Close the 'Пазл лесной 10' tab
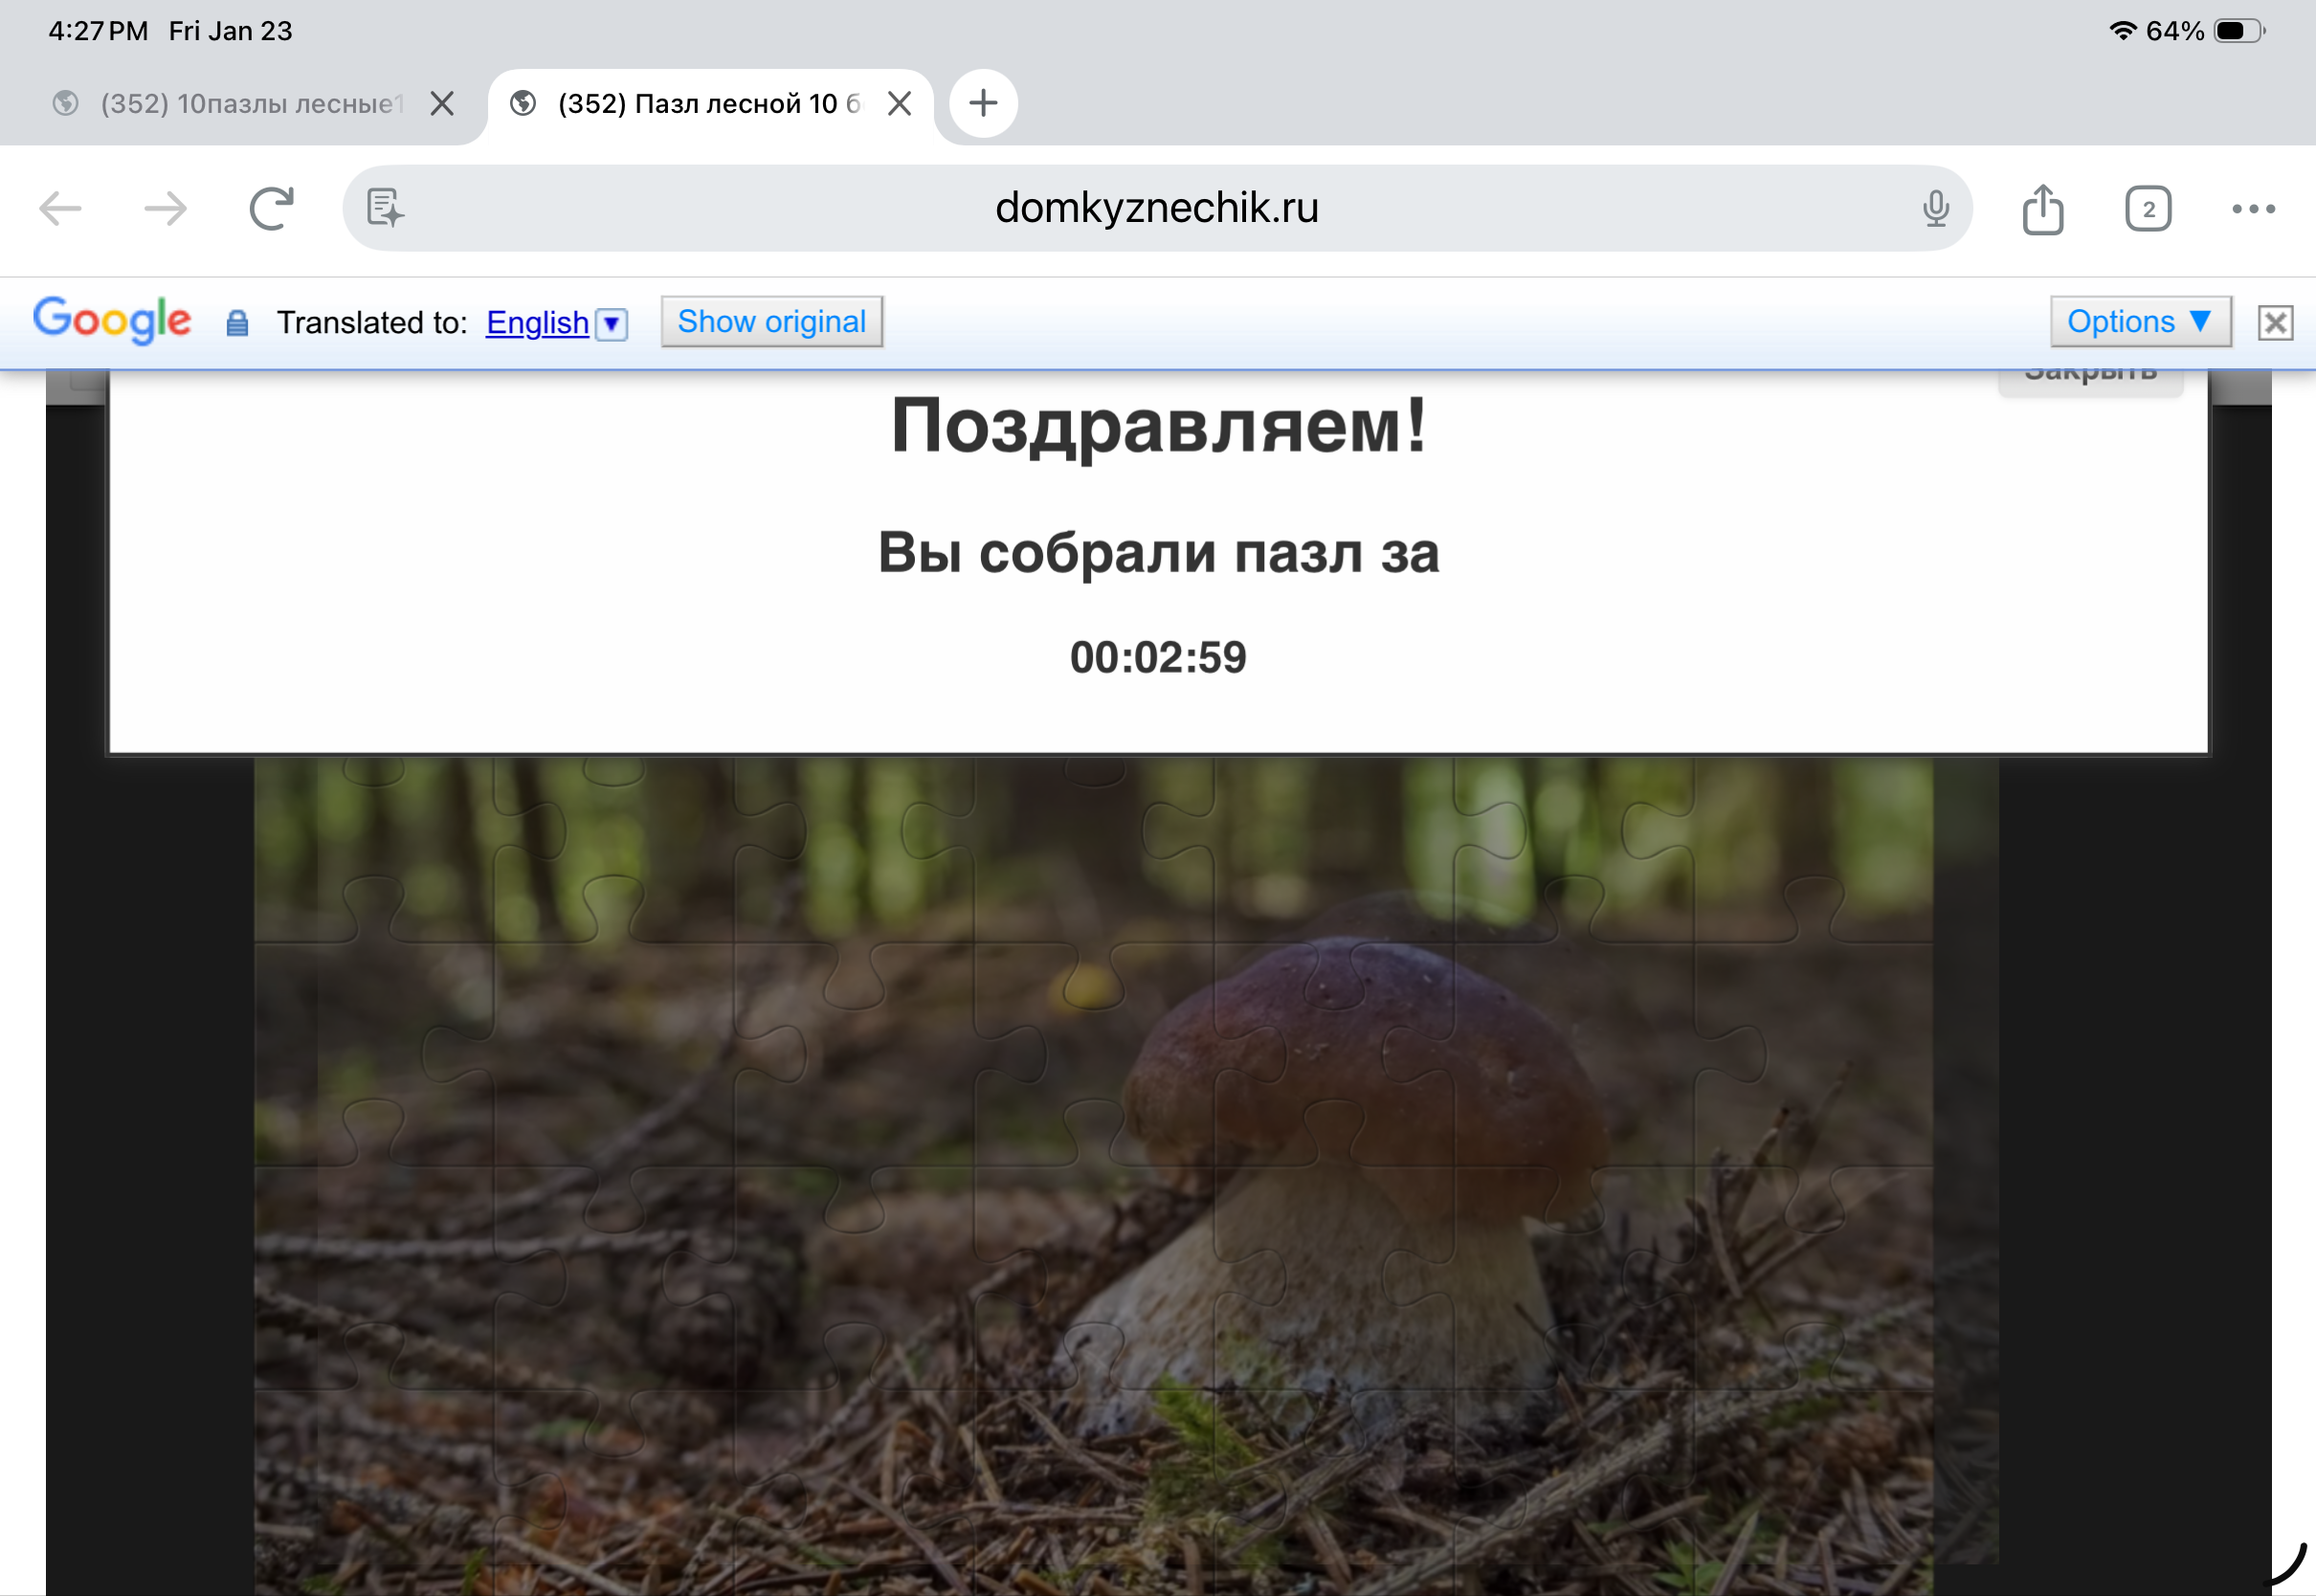The width and height of the screenshot is (2316, 1596). 899,103
